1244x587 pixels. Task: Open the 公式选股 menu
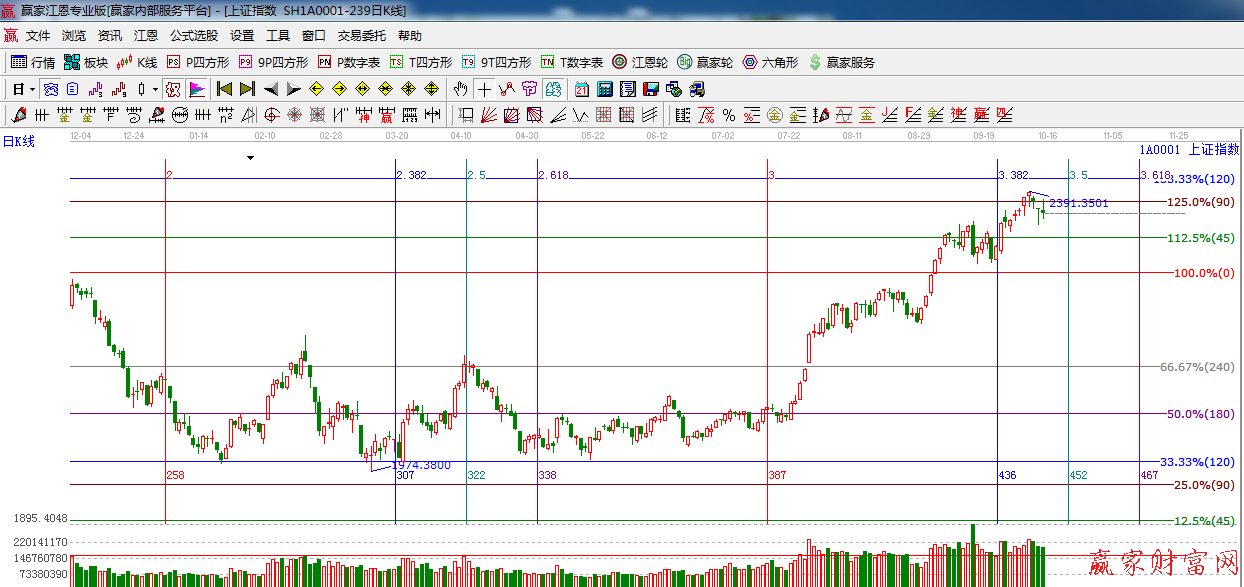coord(193,36)
